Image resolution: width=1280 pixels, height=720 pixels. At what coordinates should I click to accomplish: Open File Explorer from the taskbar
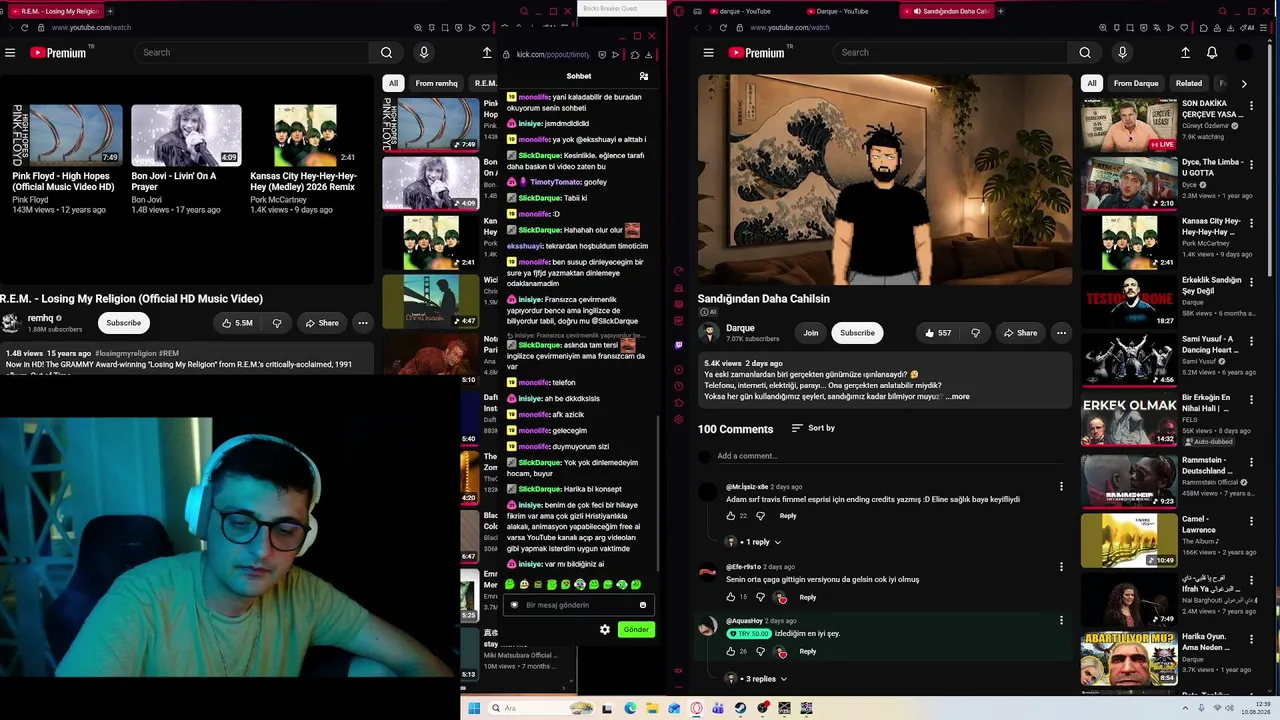pos(652,708)
